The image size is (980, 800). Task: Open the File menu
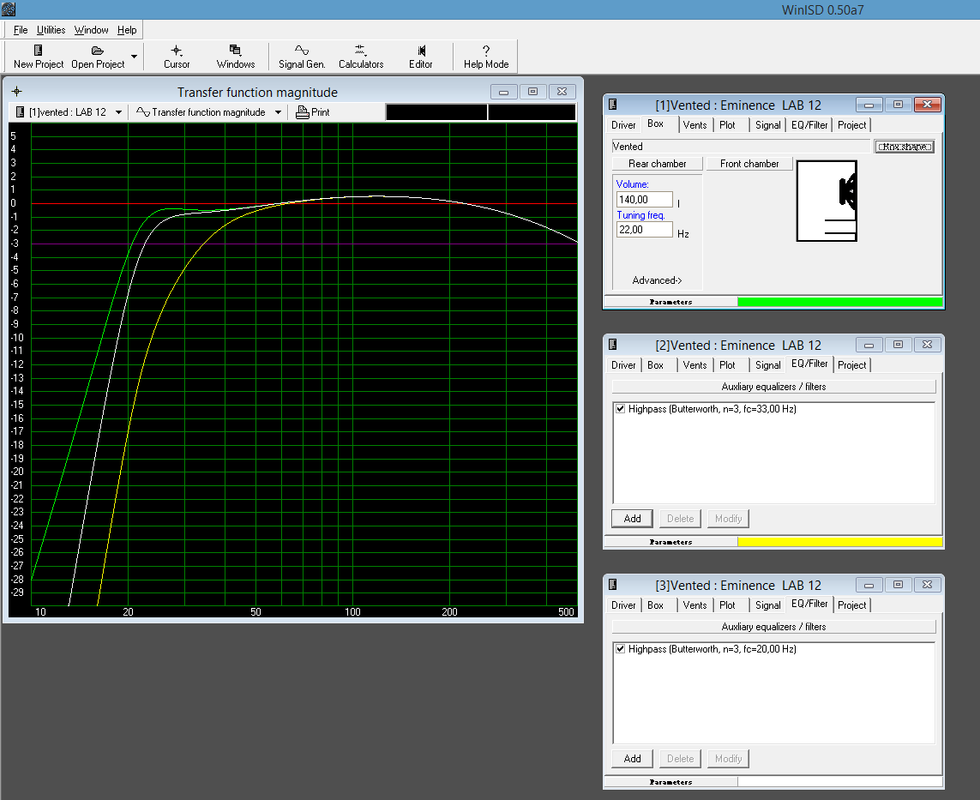(x=21, y=30)
